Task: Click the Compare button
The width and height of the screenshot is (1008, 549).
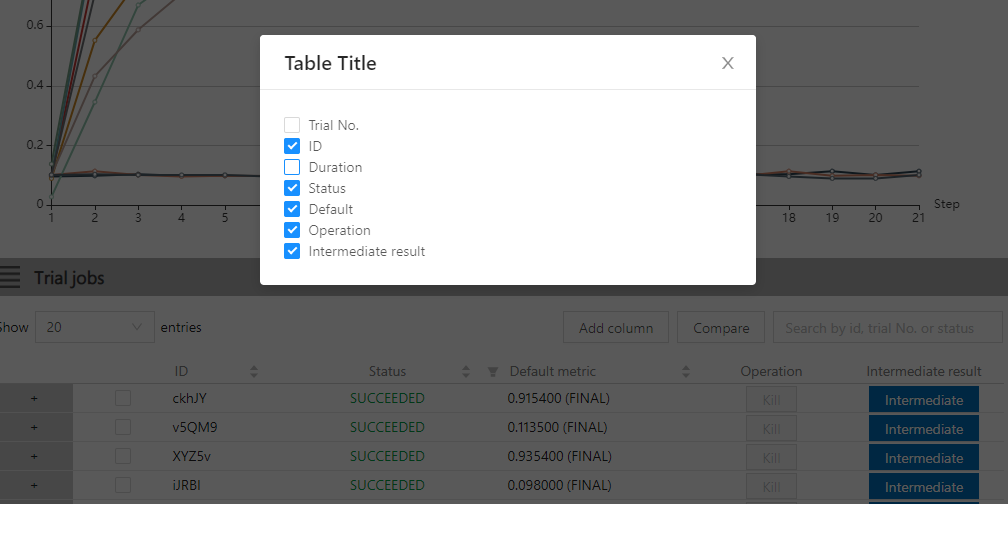Action: (721, 328)
